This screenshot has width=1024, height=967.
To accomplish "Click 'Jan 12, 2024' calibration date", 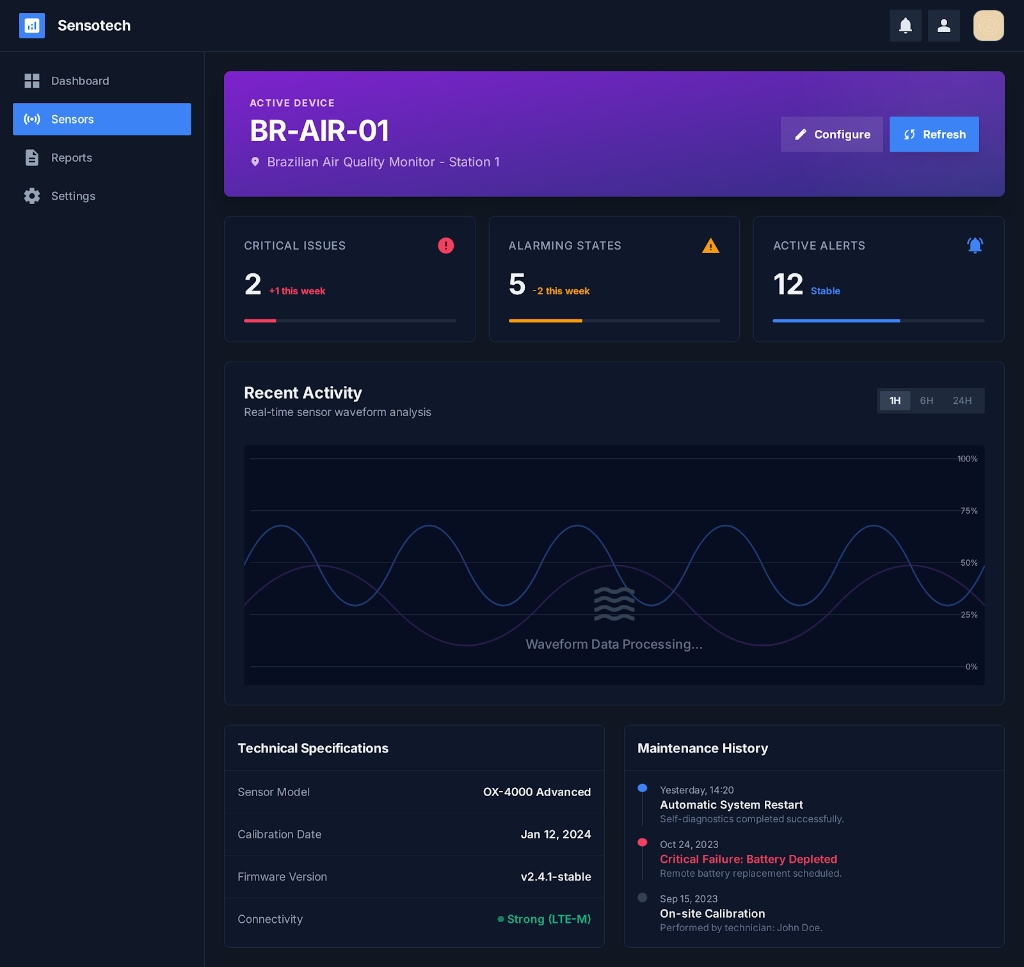I will click(x=556, y=834).
